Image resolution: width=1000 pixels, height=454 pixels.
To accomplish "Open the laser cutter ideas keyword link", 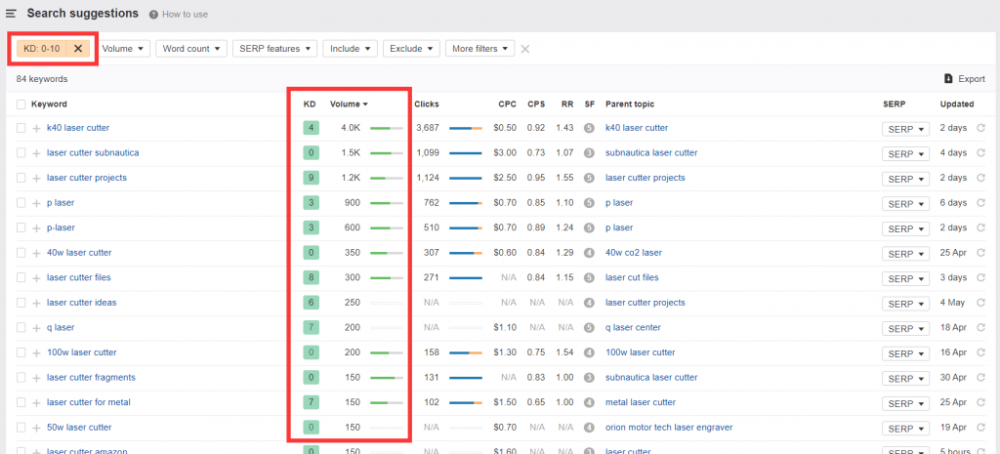I will tap(82, 303).
